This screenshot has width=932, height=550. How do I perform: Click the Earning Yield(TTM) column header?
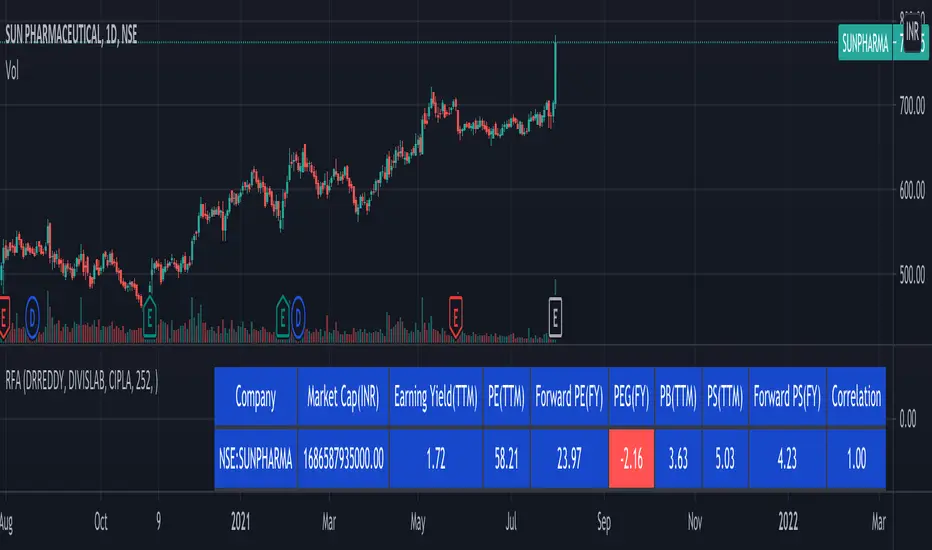pos(436,397)
